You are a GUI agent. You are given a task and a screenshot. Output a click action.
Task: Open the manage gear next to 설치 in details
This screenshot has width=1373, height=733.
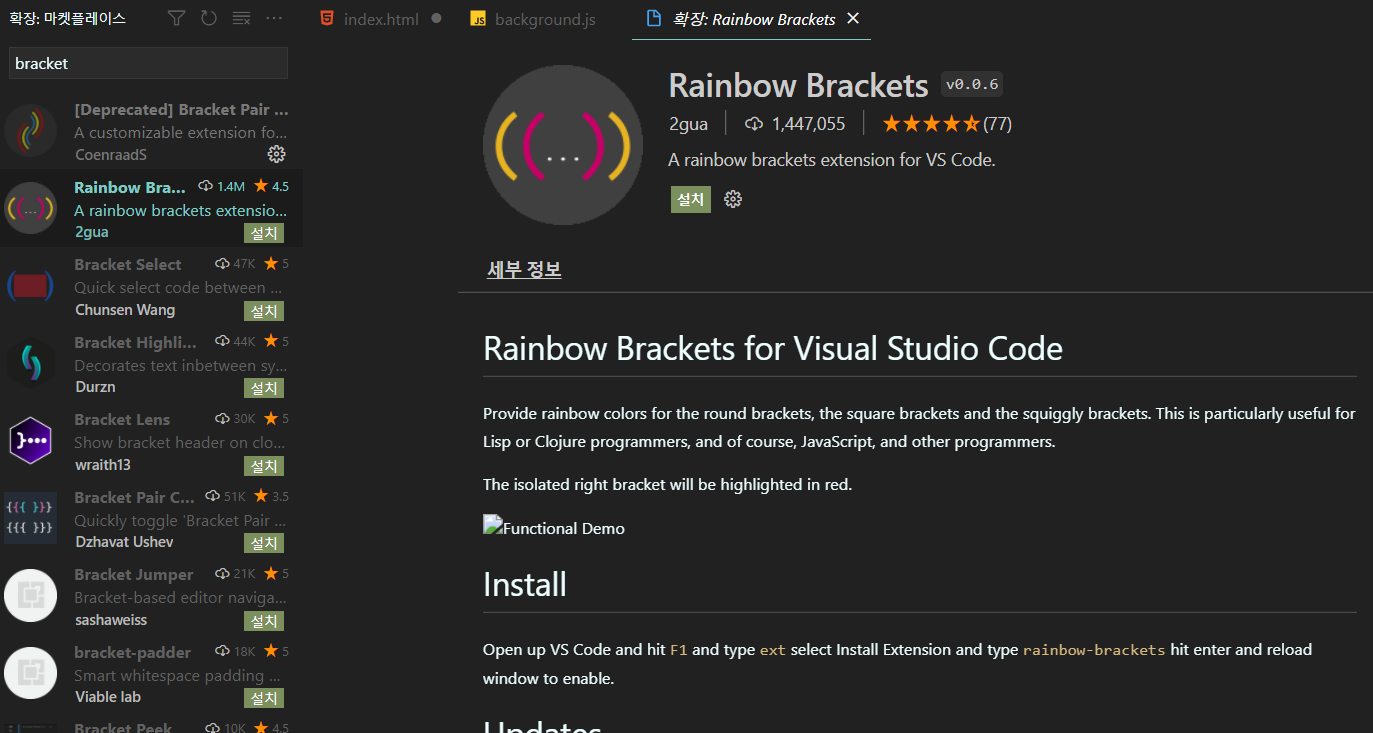click(x=733, y=199)
